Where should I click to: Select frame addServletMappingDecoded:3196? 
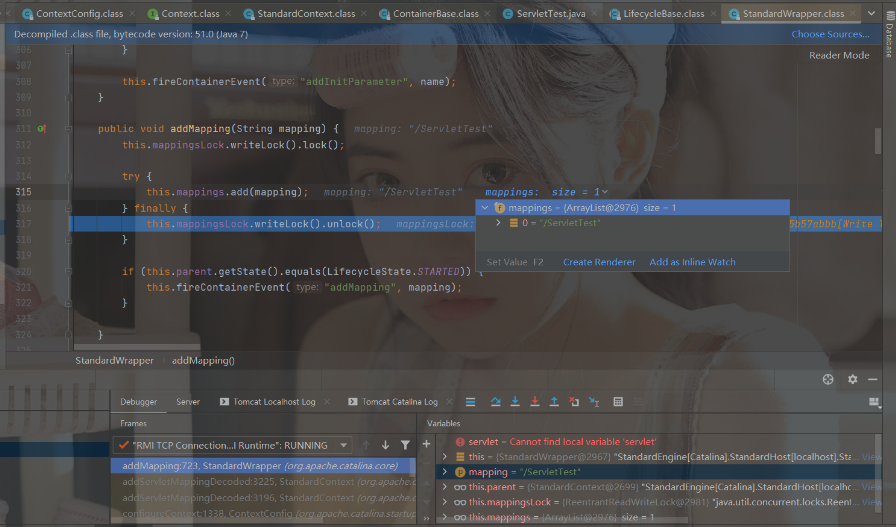click(262, 498)
